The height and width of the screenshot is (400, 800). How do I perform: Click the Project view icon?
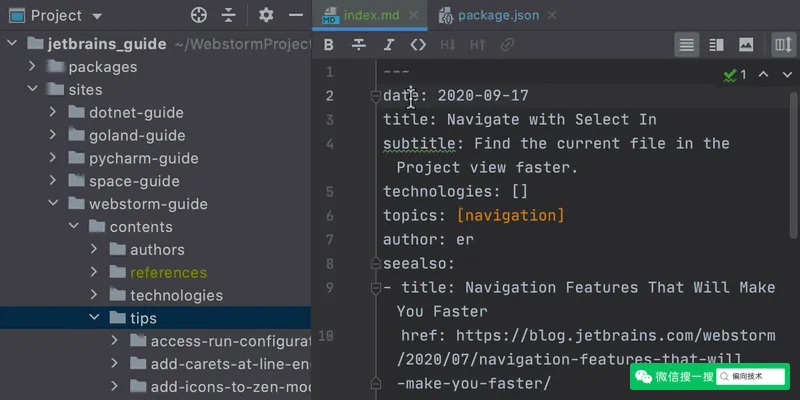click(17, 16)
